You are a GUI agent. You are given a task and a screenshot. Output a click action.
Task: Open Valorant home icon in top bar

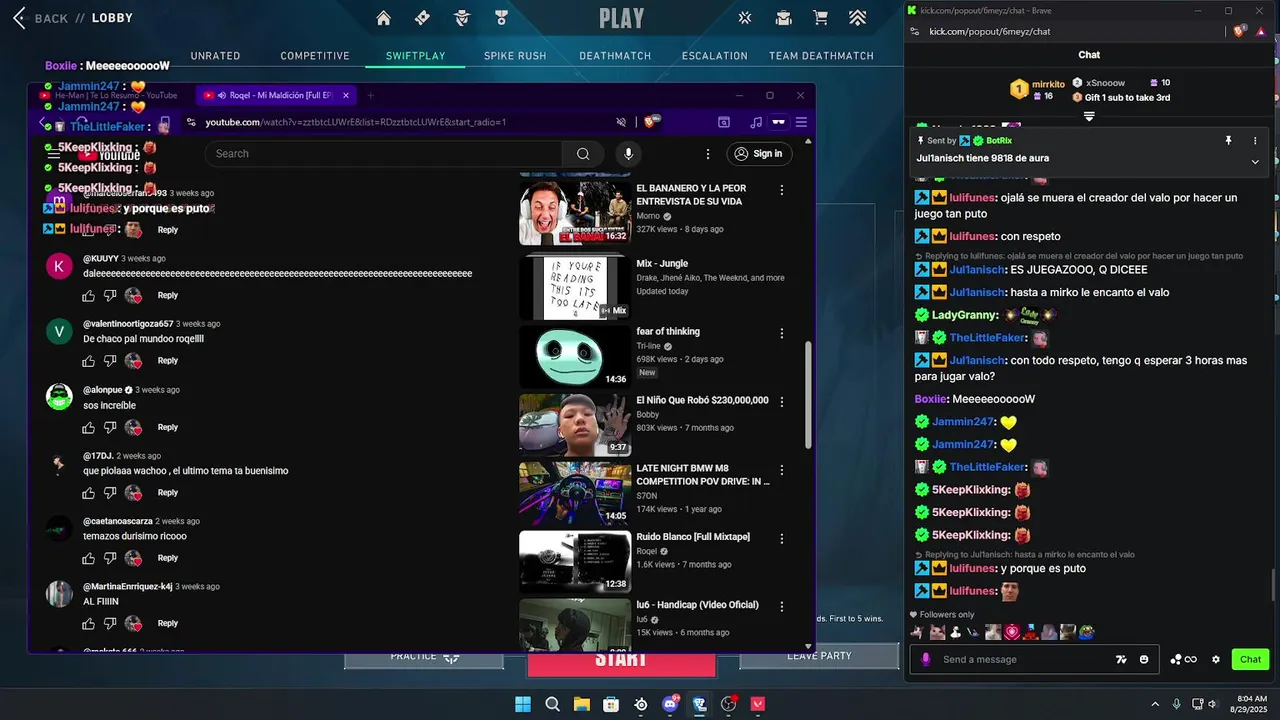click(383, 18)
